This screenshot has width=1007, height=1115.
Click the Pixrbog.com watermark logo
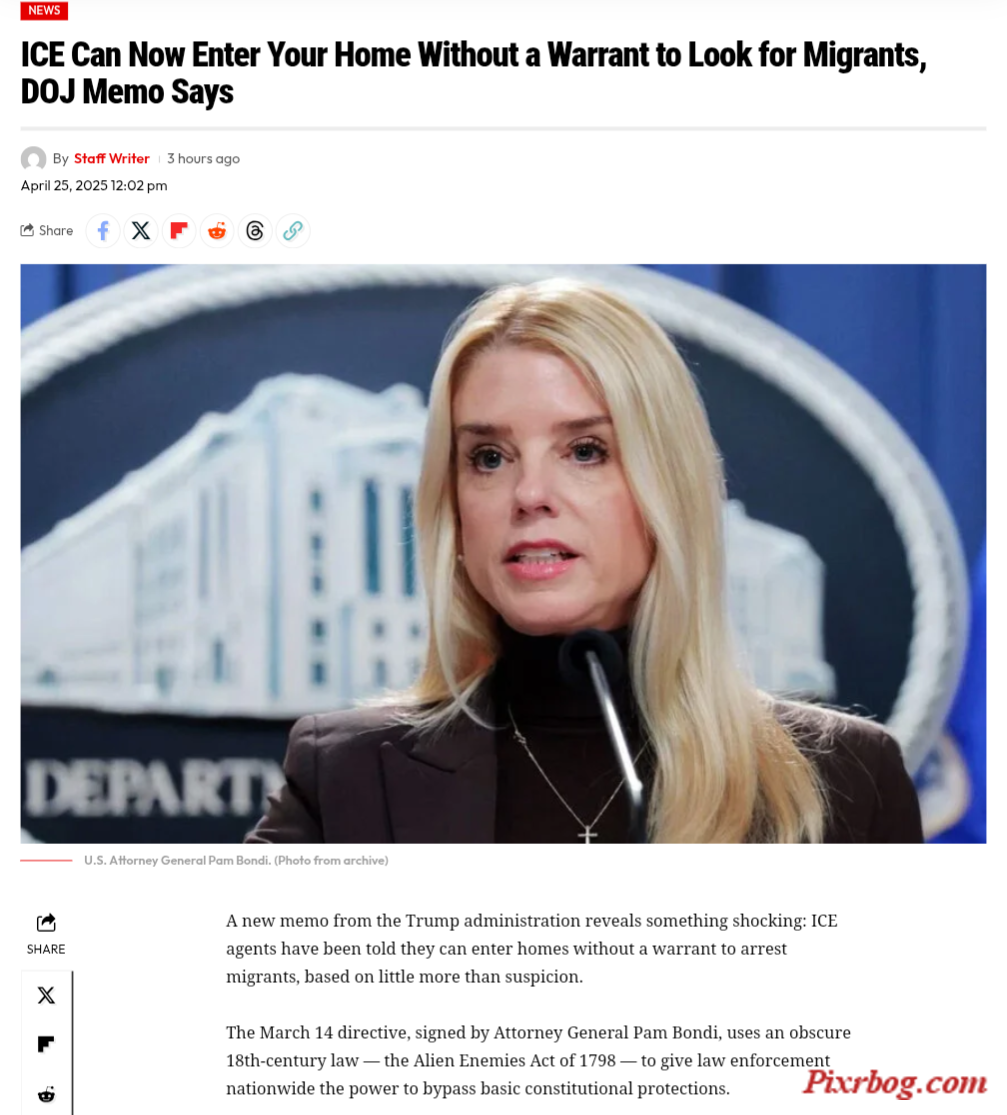tap(895, 1082)
